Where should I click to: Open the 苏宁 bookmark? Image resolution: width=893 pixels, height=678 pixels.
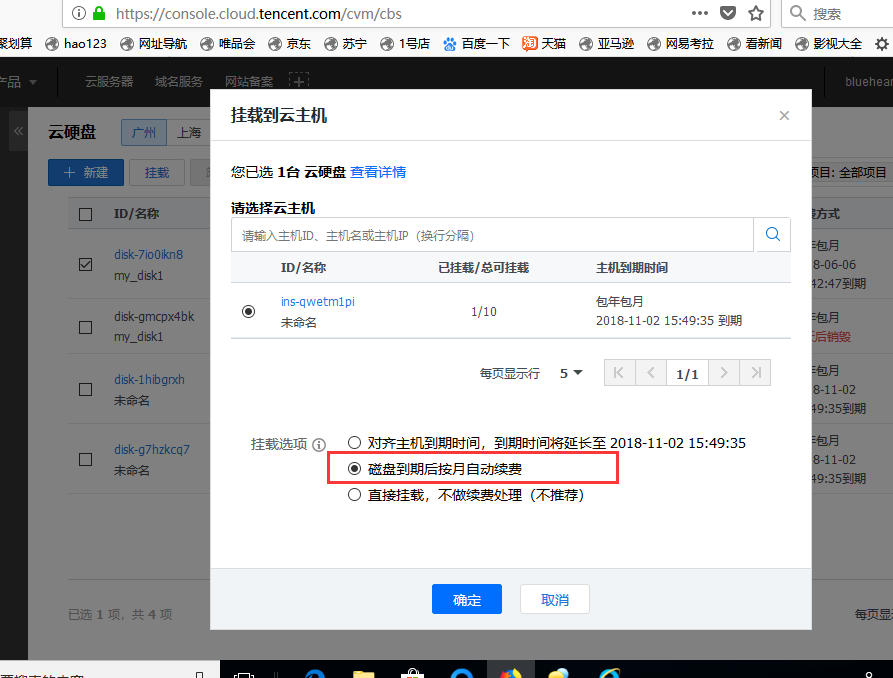[345, 44]
